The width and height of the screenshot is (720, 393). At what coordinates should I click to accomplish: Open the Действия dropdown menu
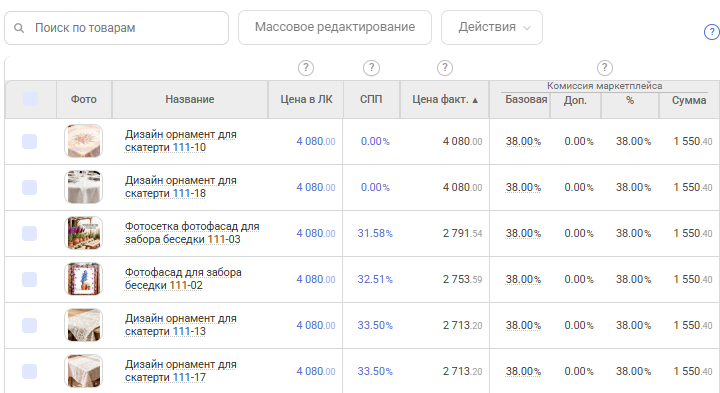point(492,28)
